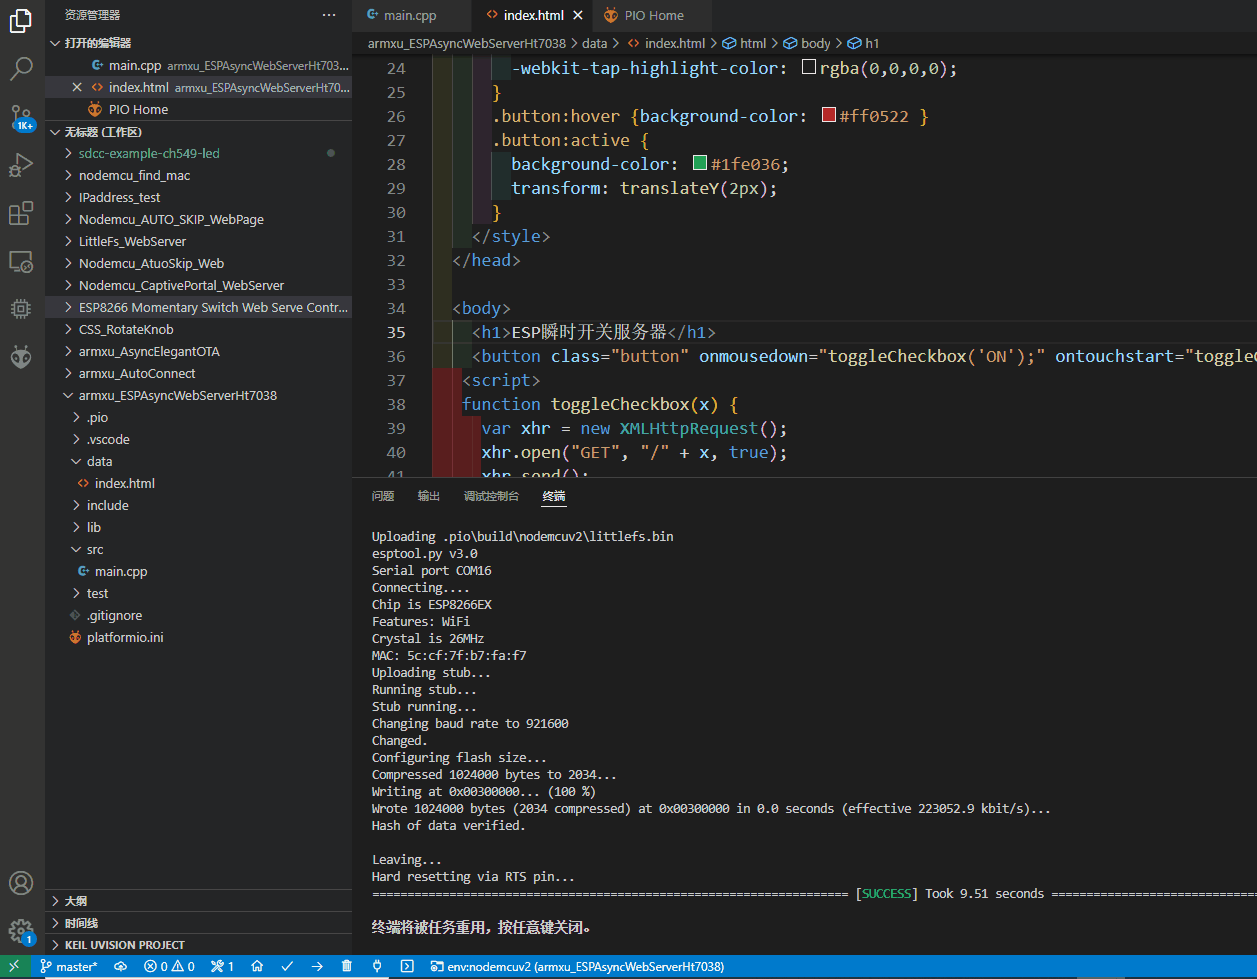1257x979 pixels.
Task: Click the master* git branch indicator
Action: pos(69,967)
